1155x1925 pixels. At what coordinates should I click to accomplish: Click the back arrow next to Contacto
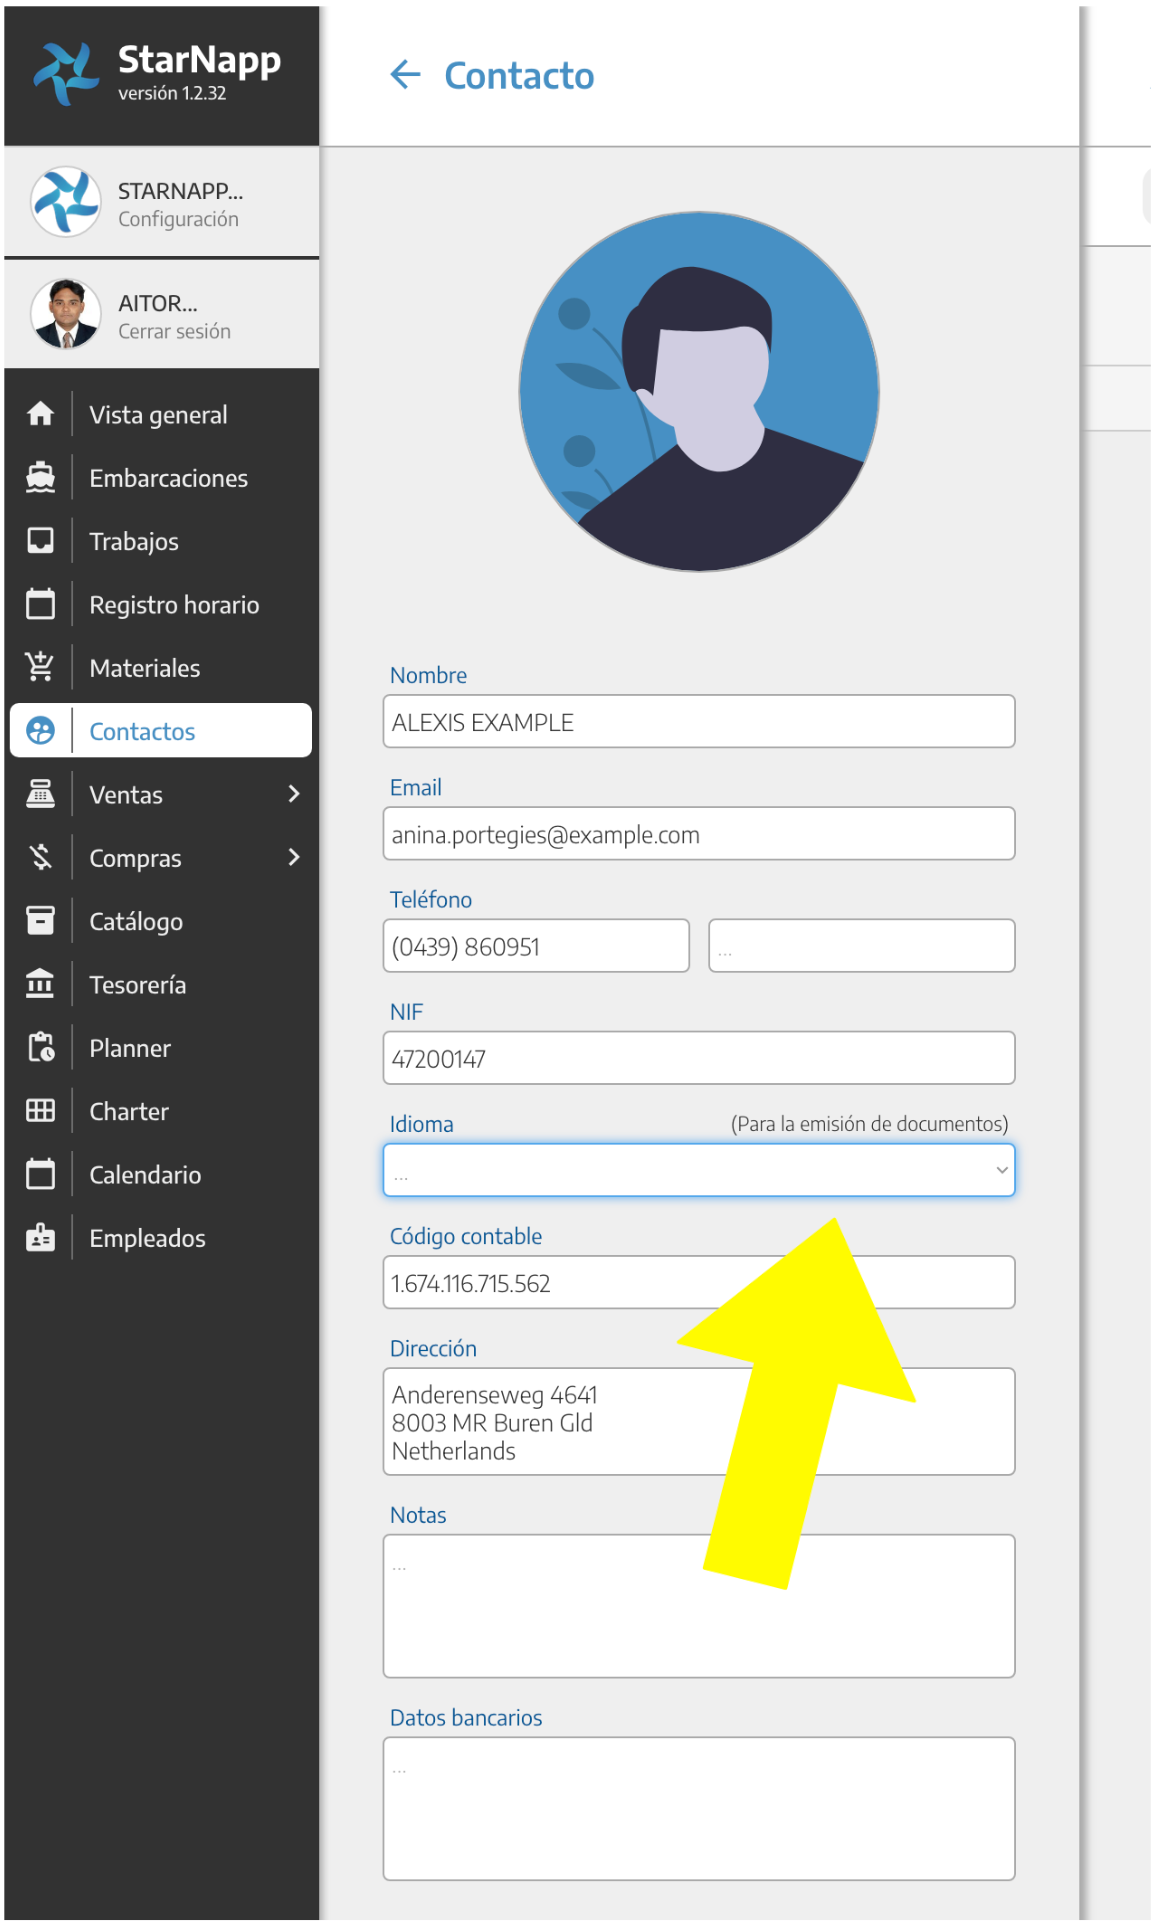click(405, 74)
